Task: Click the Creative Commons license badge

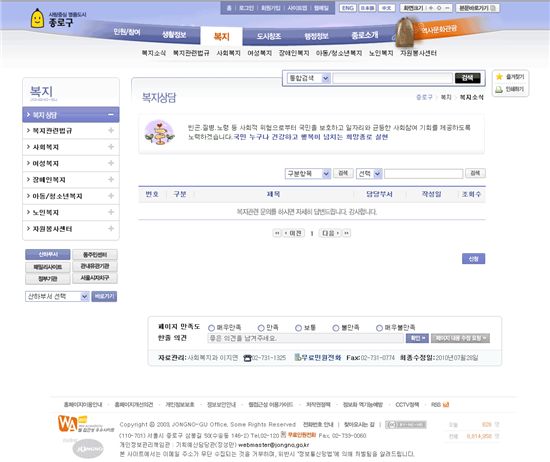Action: point(405,424)
